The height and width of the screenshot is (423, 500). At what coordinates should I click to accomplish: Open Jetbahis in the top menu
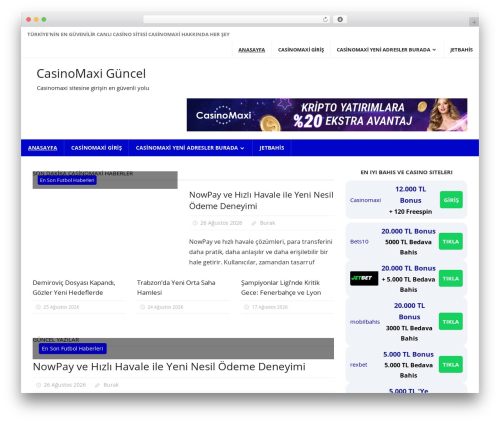pos(461,50)
